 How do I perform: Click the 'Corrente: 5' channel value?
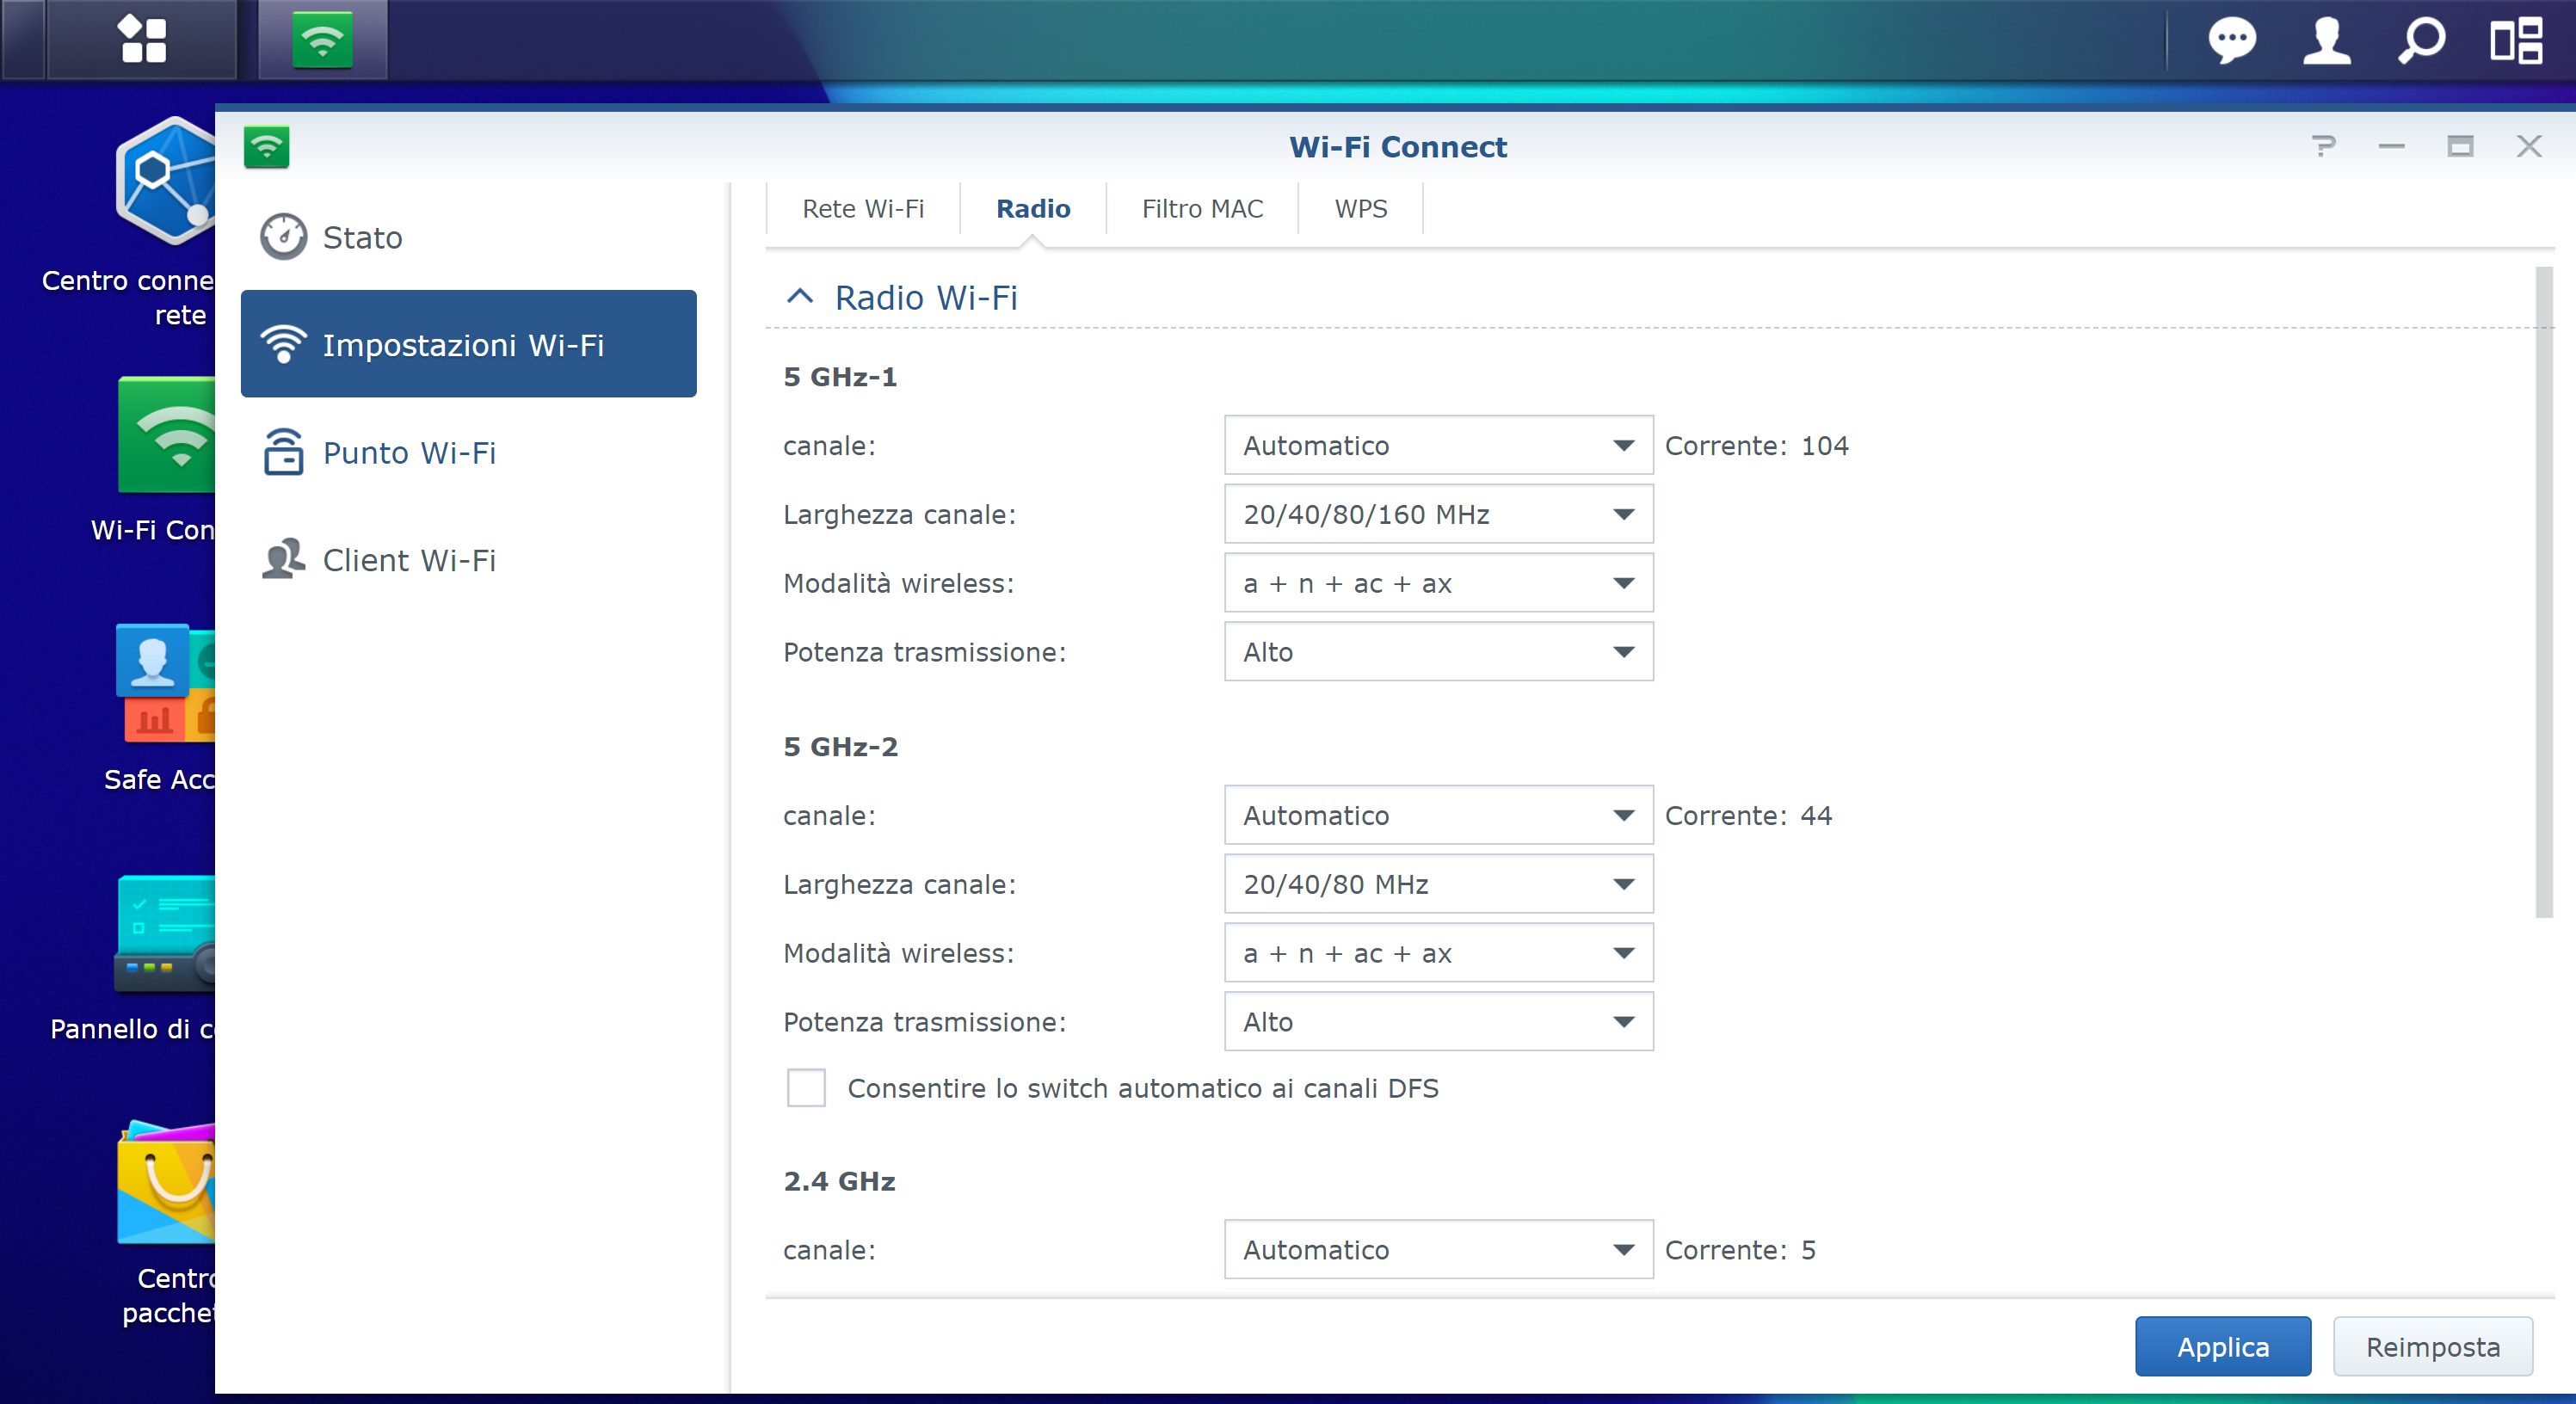1740,1251
